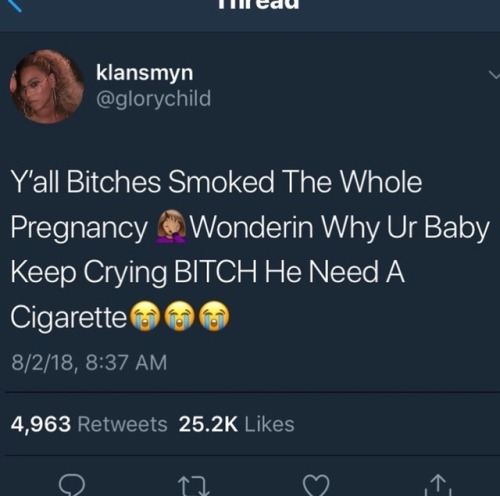Tap the word Cigarette in the tweet
The height and width of the screenshot is (496, 500).
coord(69,317)
